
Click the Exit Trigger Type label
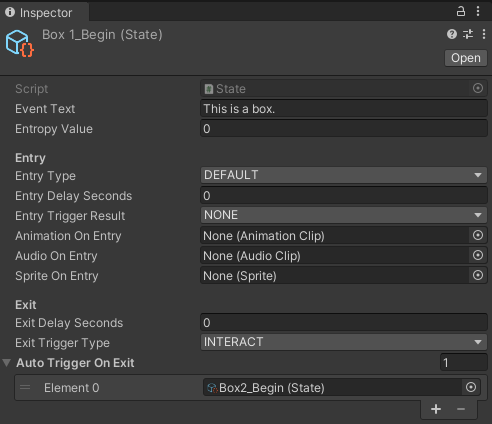pos(62,343)
